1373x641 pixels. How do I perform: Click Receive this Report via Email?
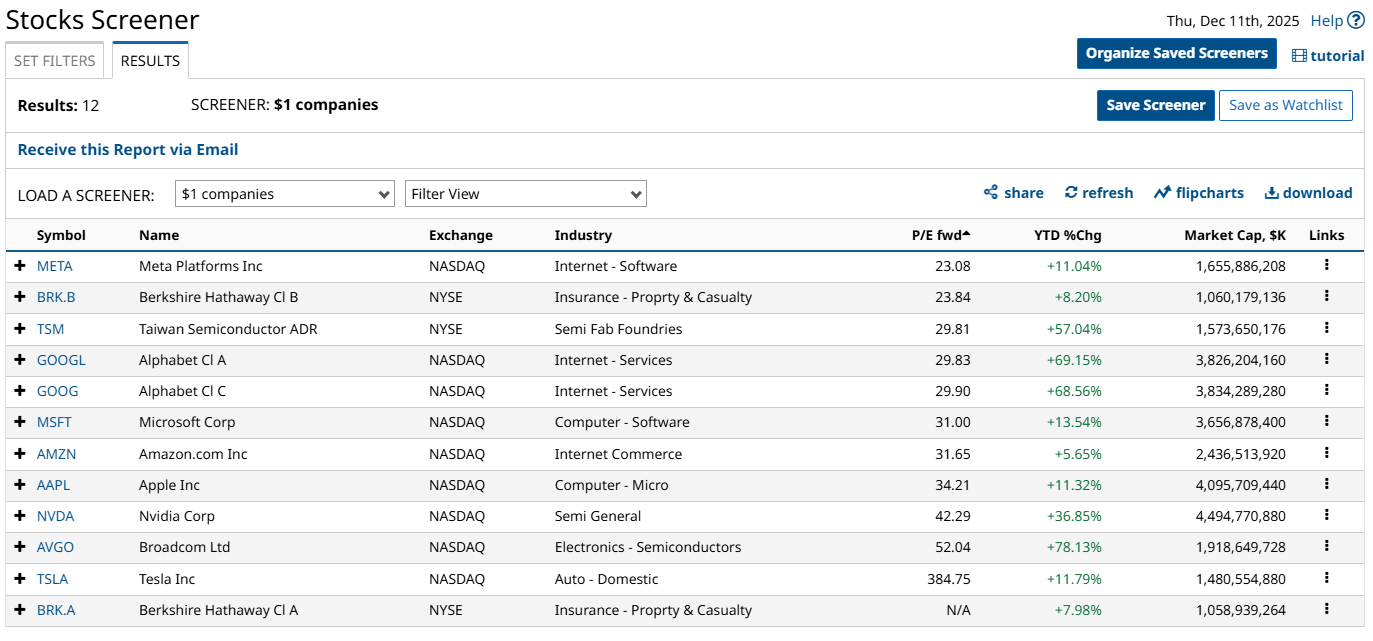128,150
